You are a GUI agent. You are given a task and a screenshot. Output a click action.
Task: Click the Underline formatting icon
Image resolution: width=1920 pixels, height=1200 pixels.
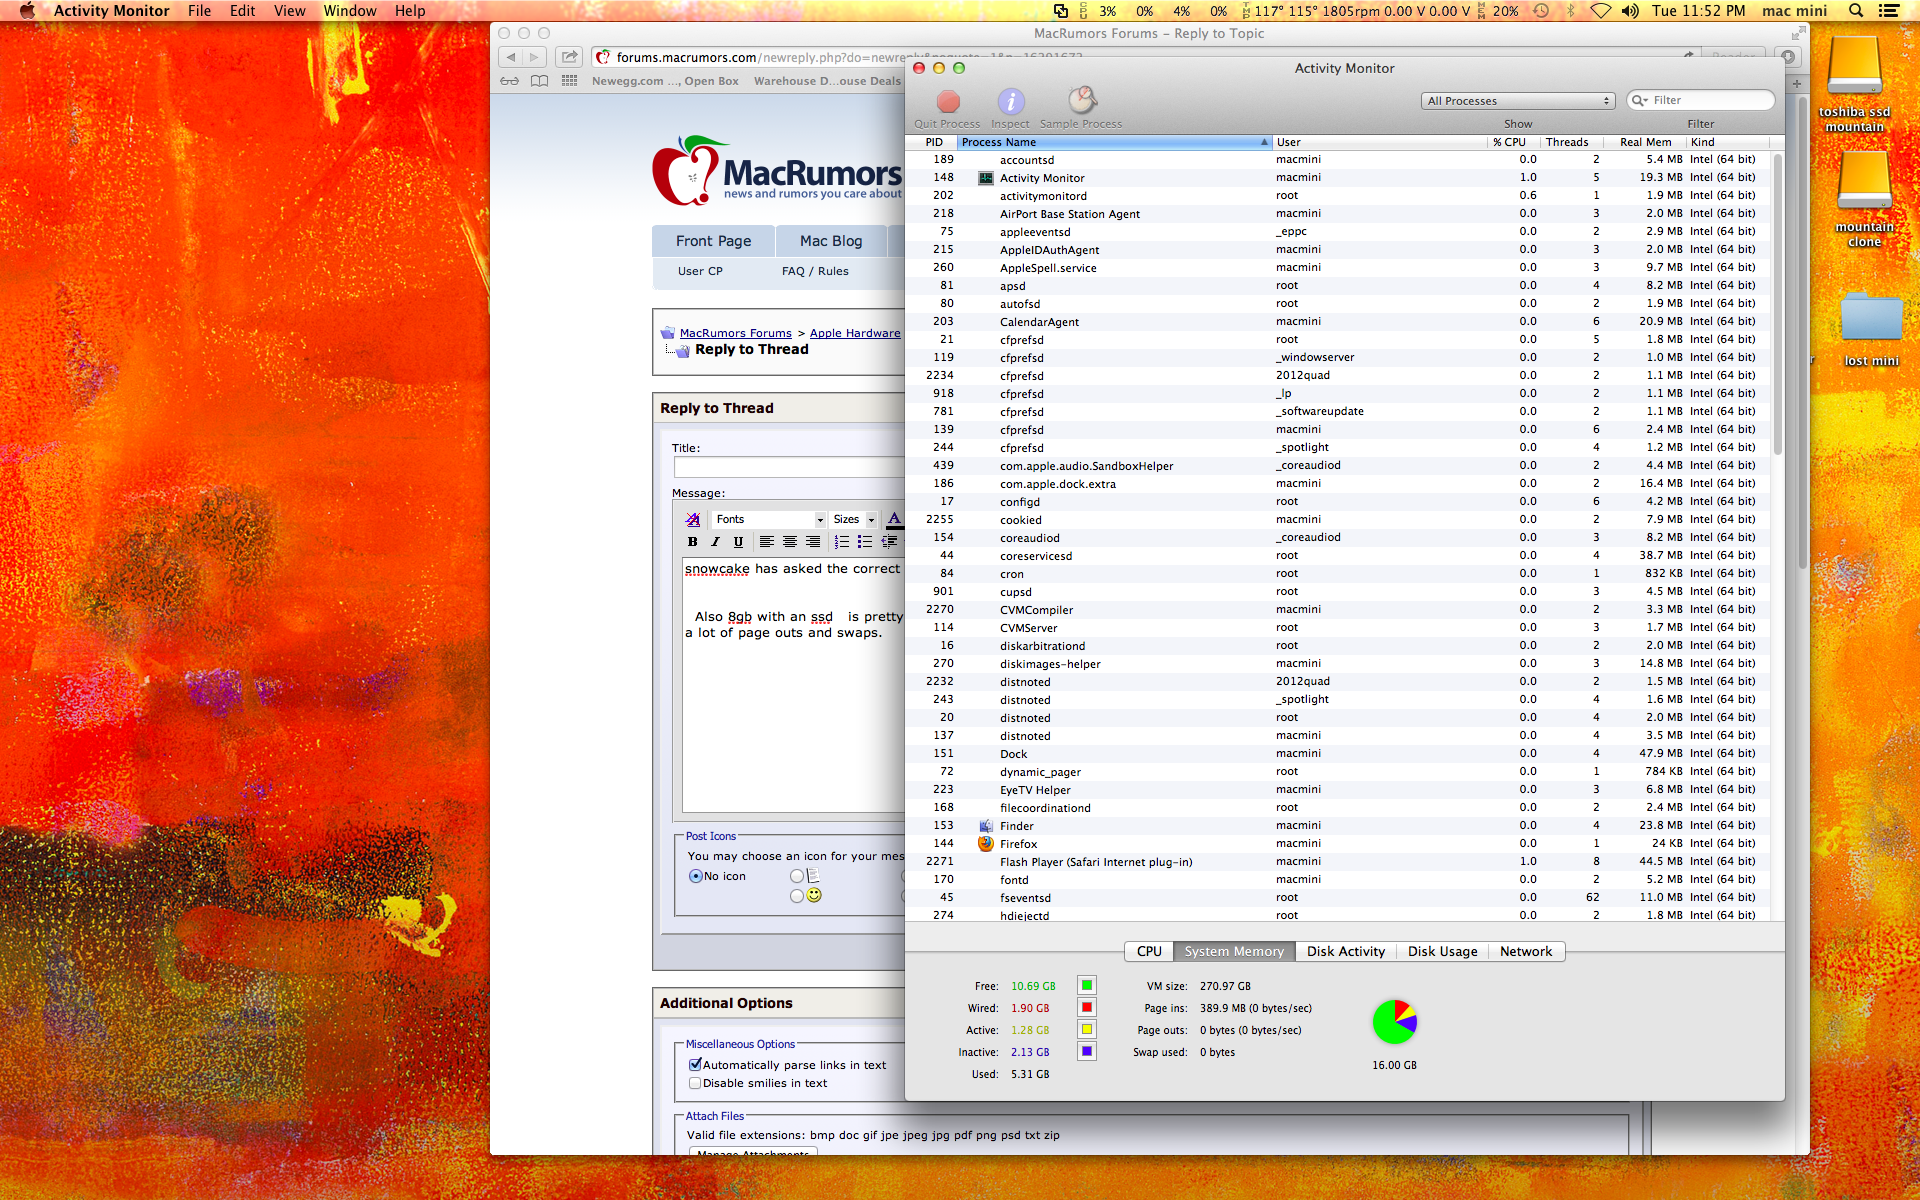[738, 542]
